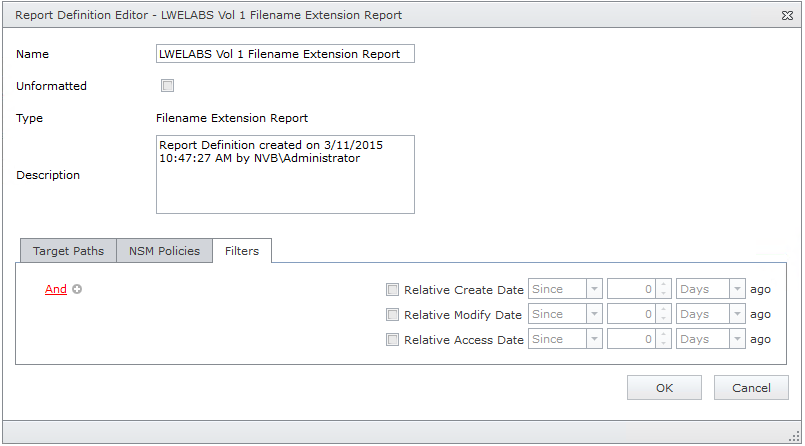Select the Filters tab
Screen dimensions: 805x446
click(242, 251)
